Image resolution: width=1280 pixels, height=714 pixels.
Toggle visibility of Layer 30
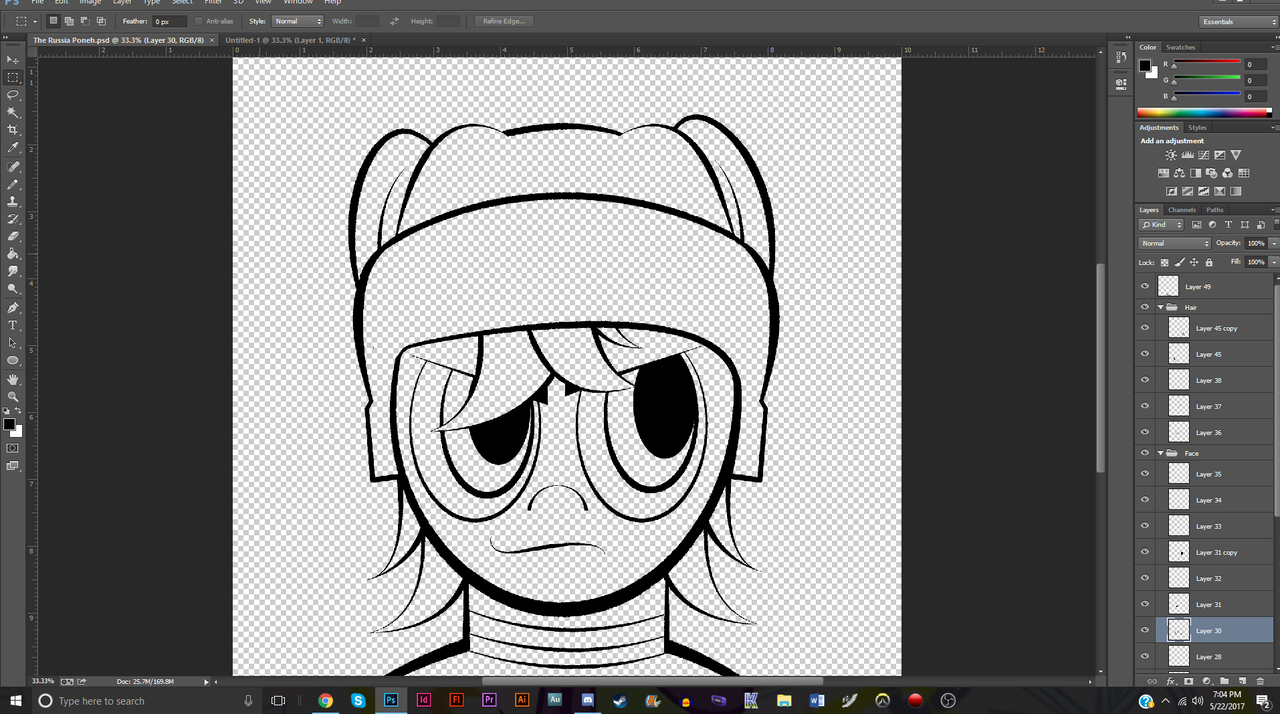coord(1145,630)
